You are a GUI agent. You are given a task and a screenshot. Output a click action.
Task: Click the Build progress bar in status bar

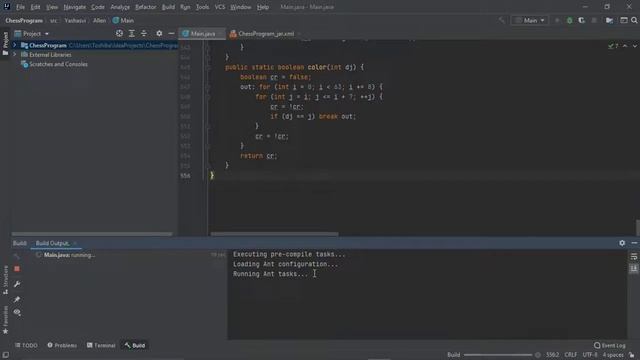point(498,355)
